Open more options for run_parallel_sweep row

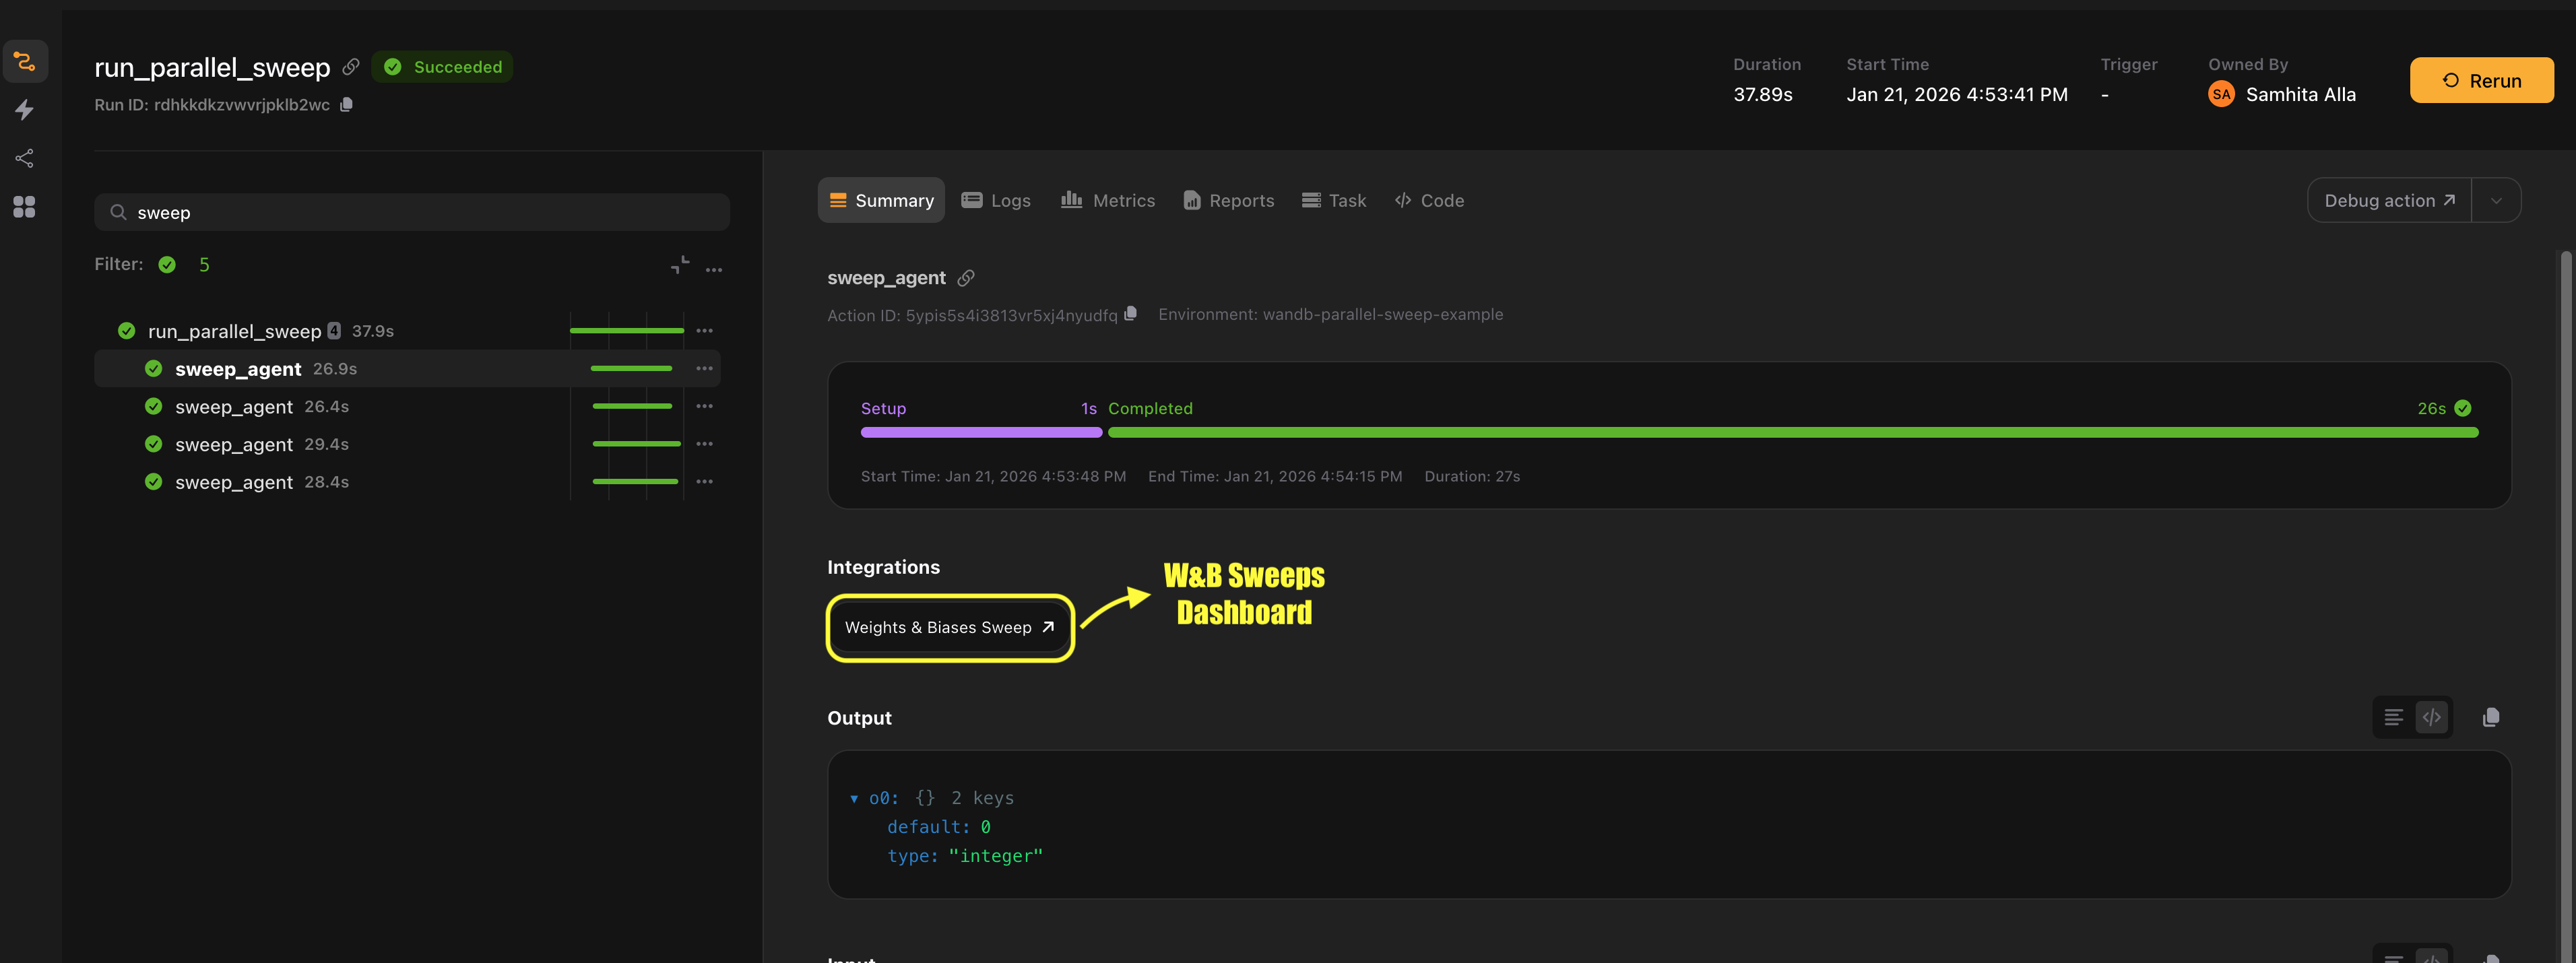704,331
